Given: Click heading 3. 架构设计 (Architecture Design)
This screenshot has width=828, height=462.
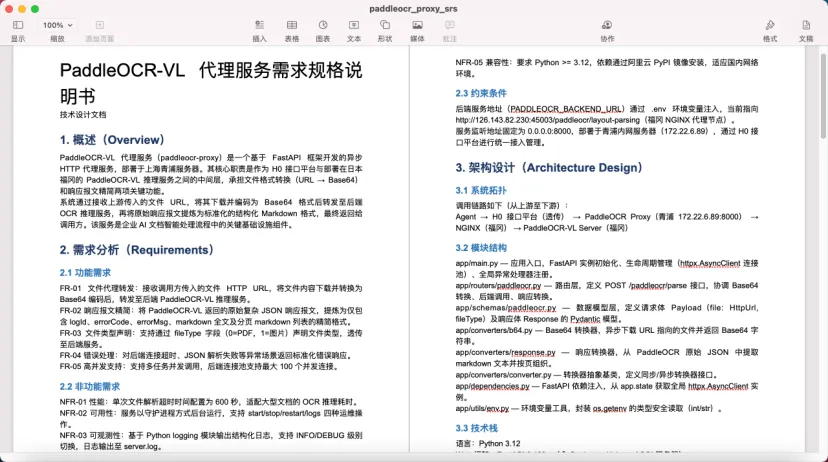Looking at the screenshot, I should (x=549, y=168).
